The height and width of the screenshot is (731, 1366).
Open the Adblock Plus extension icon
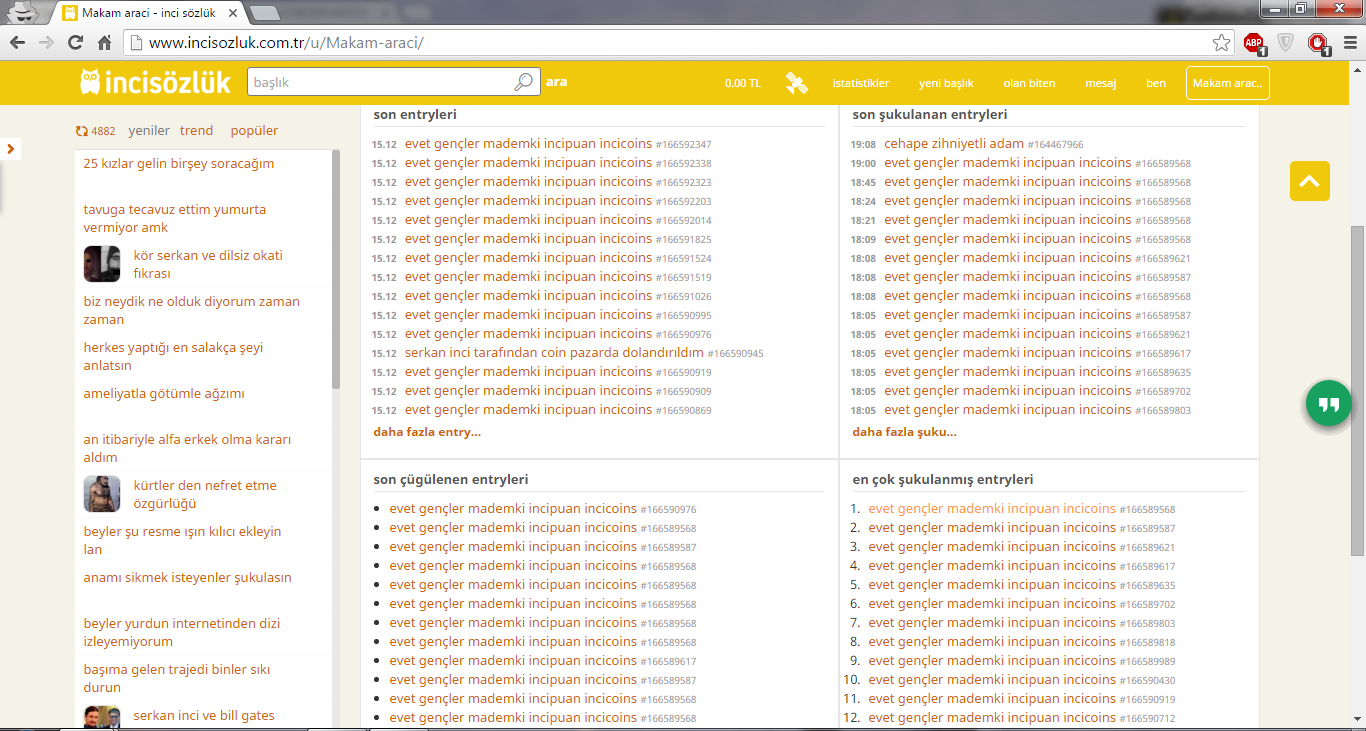point(1253,43)
